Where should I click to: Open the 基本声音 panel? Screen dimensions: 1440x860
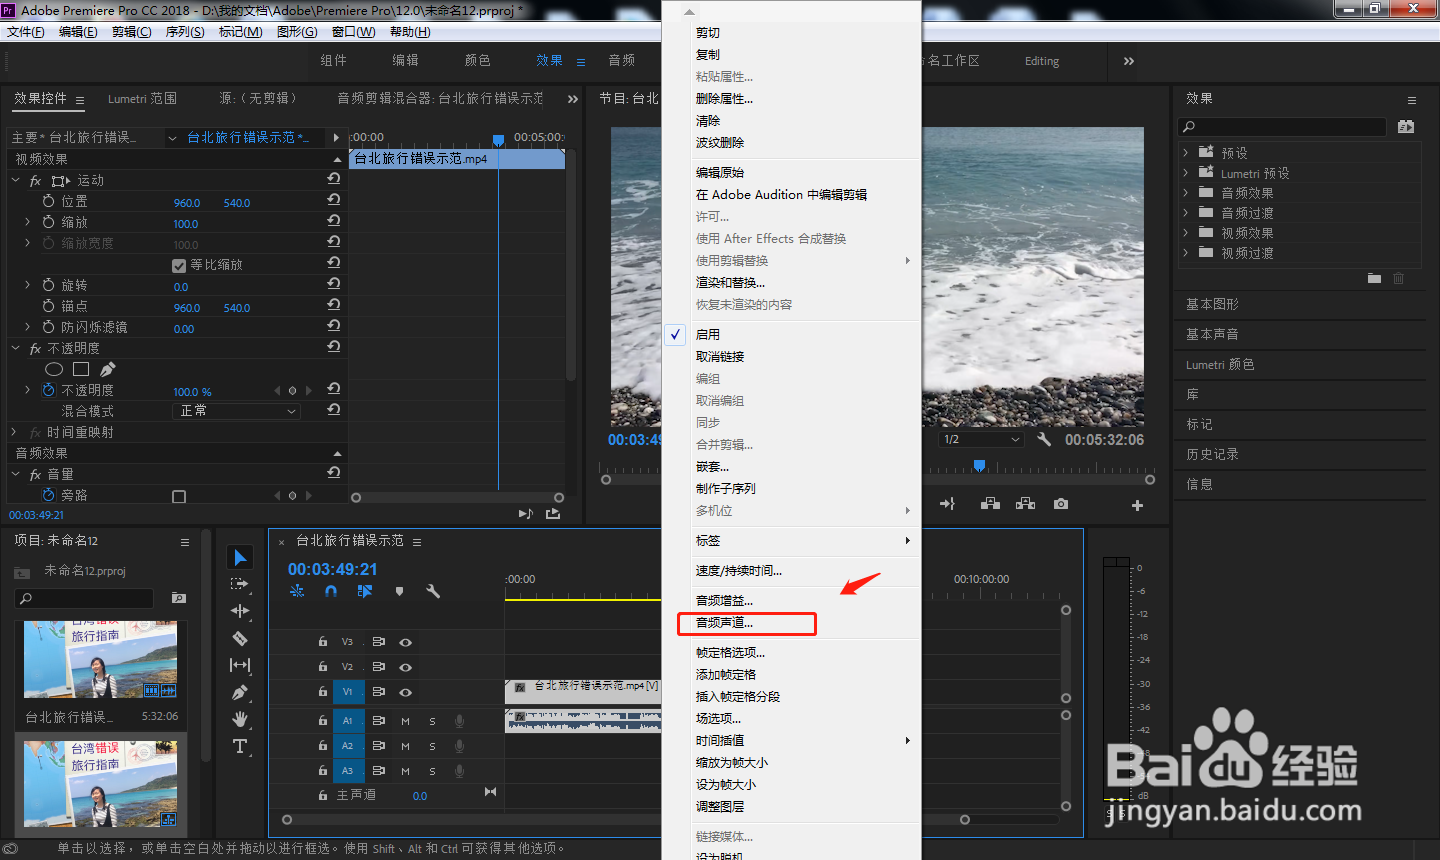[x=1212, y=334]
